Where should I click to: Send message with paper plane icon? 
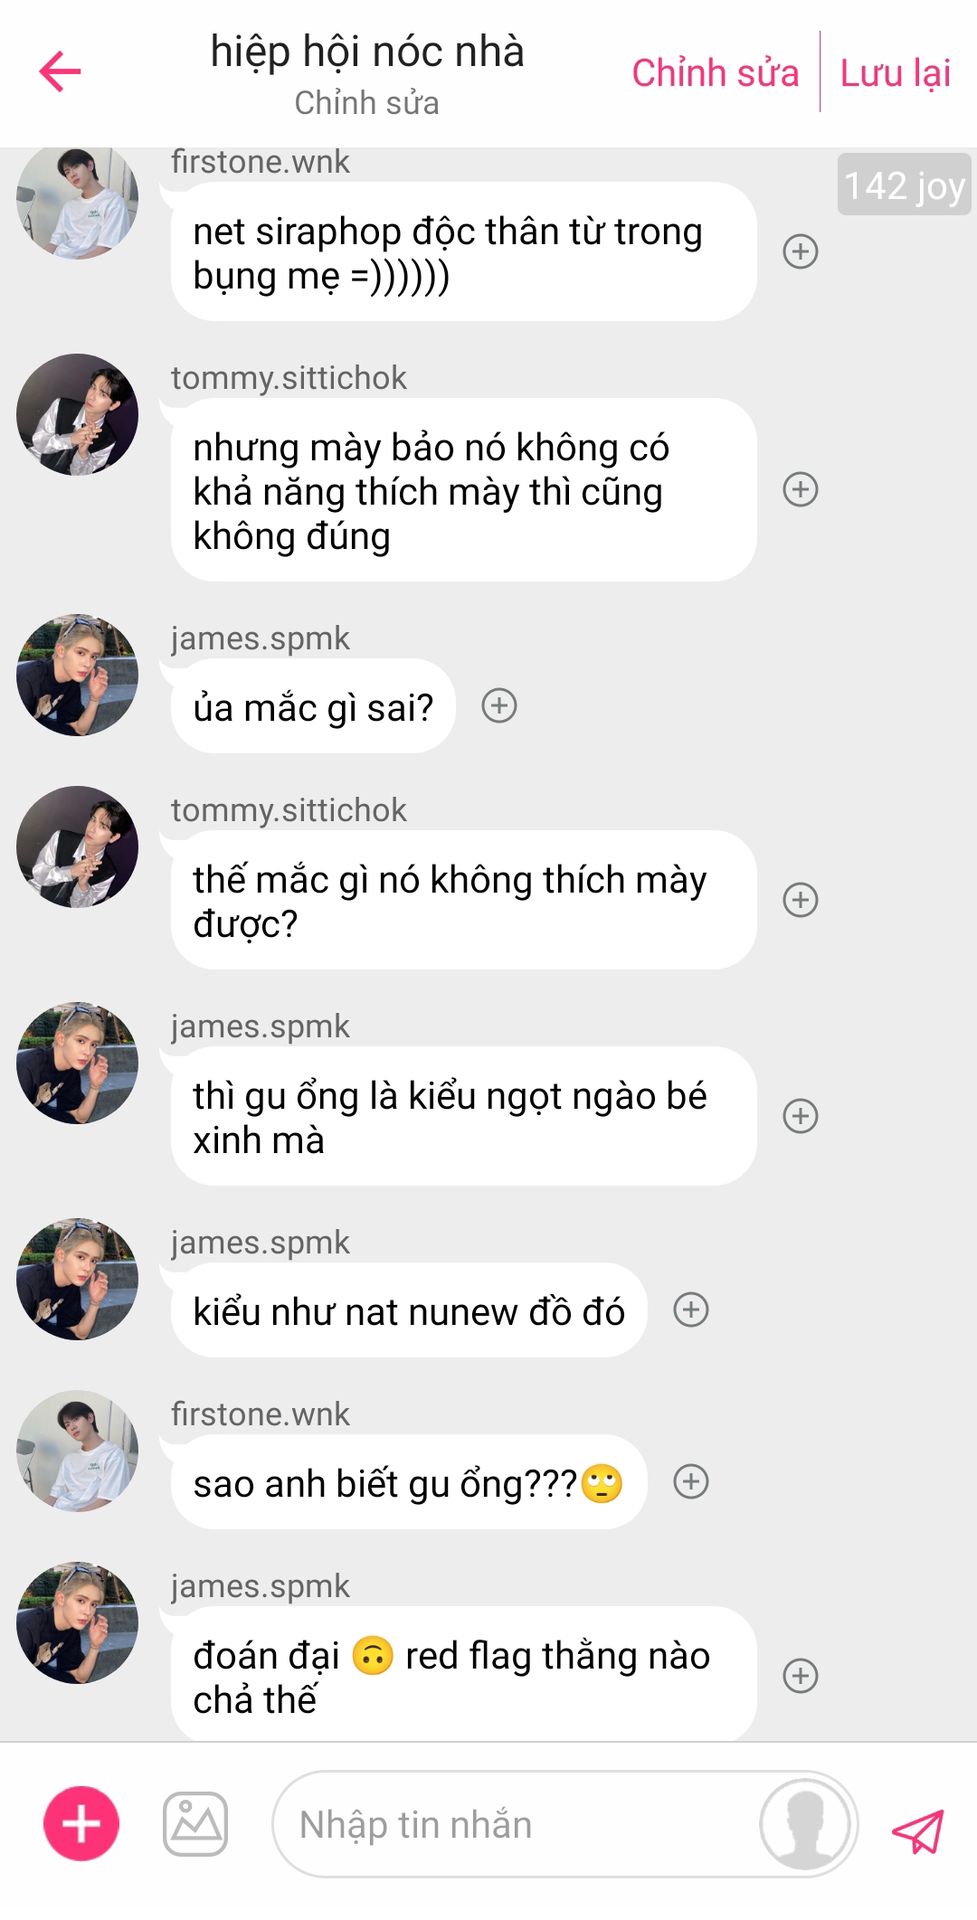(x=918, y=1830)
